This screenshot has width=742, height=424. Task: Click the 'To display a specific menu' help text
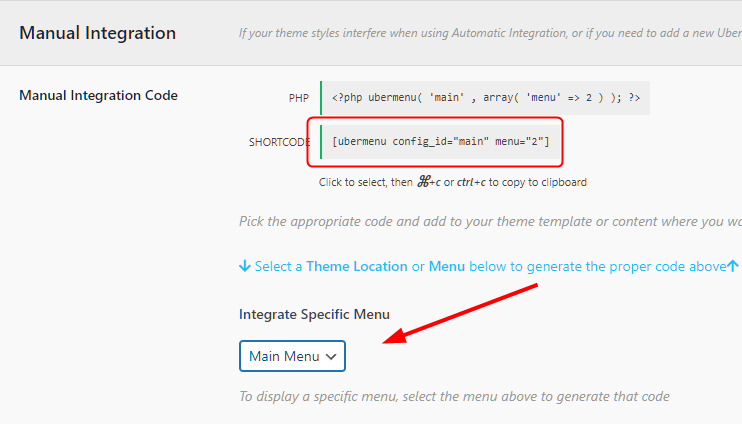[454, 396]
